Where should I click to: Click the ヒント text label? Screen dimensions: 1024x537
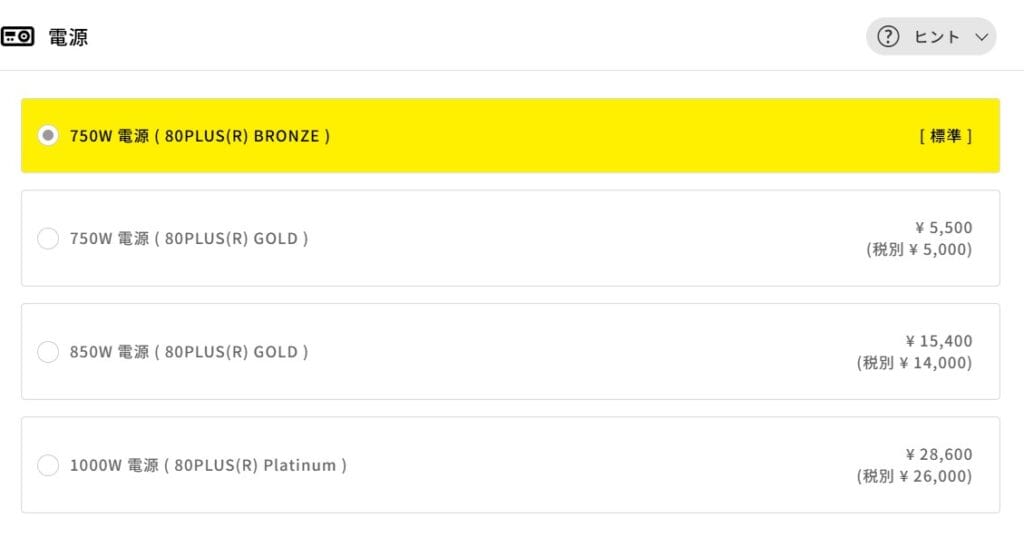click(x=936, y=37)
